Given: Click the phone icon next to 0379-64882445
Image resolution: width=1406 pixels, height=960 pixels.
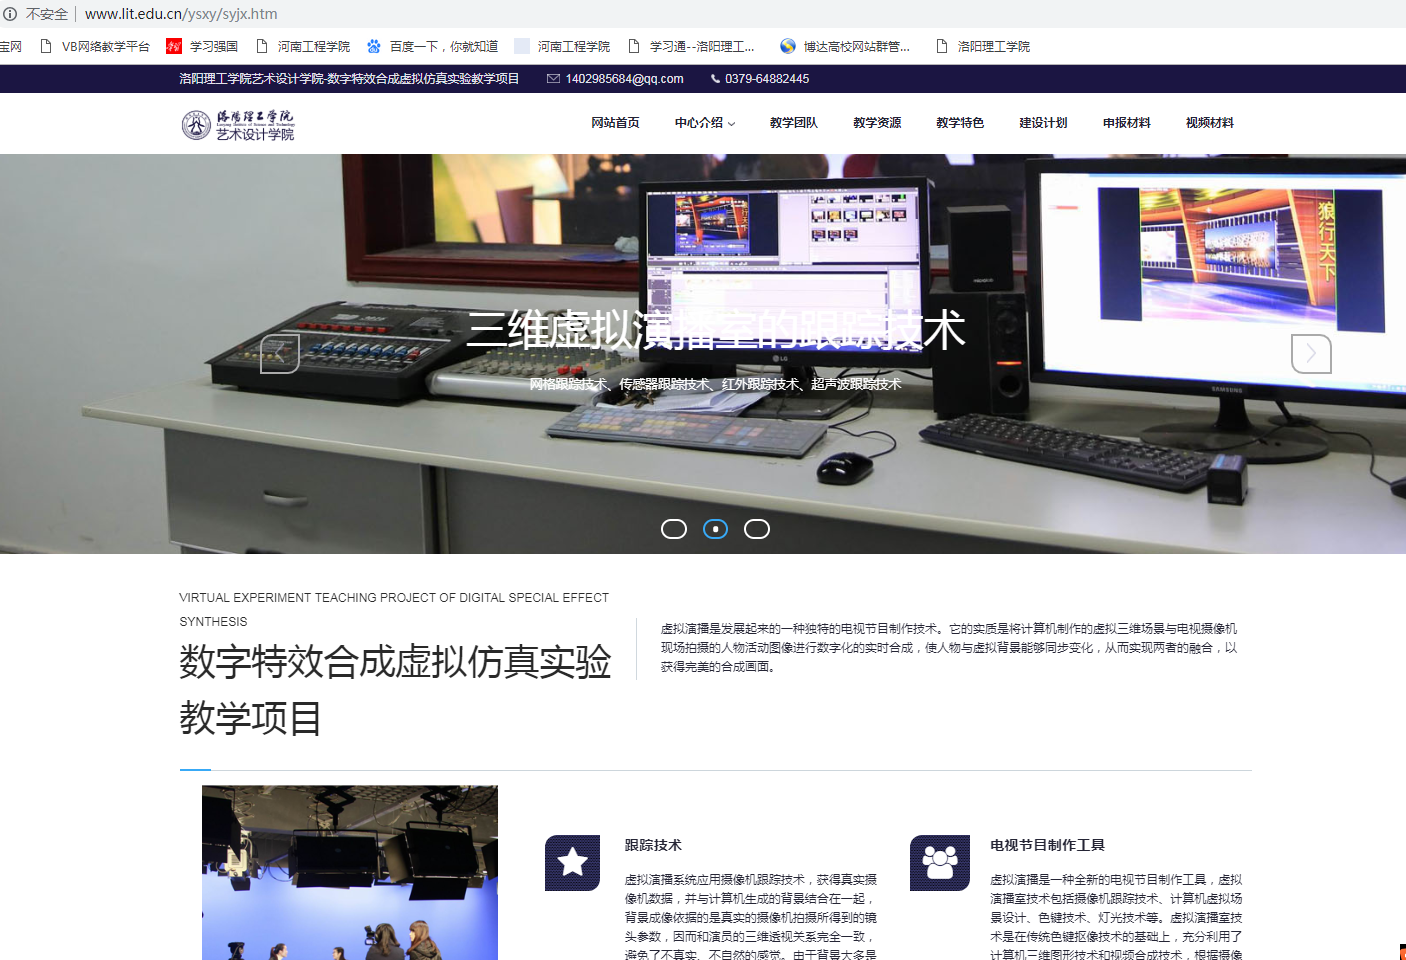Looking at the screenshot, I should 715,79.
